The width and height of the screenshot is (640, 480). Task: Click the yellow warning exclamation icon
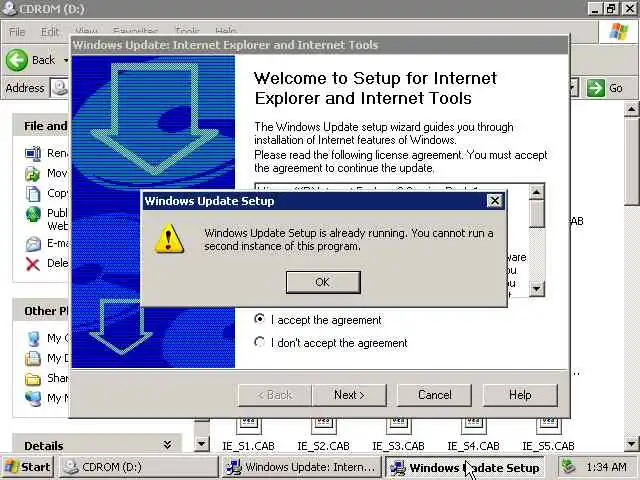tap(169, 239)
